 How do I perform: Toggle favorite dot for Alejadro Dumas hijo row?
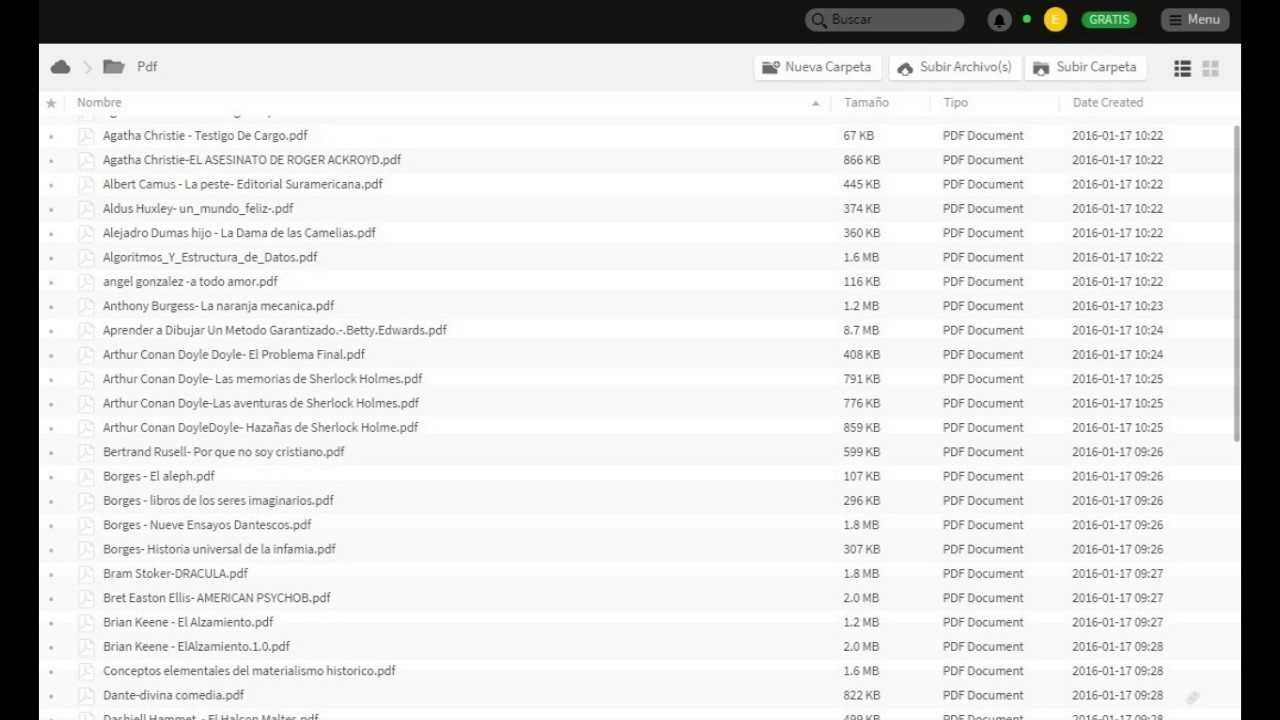51,234
